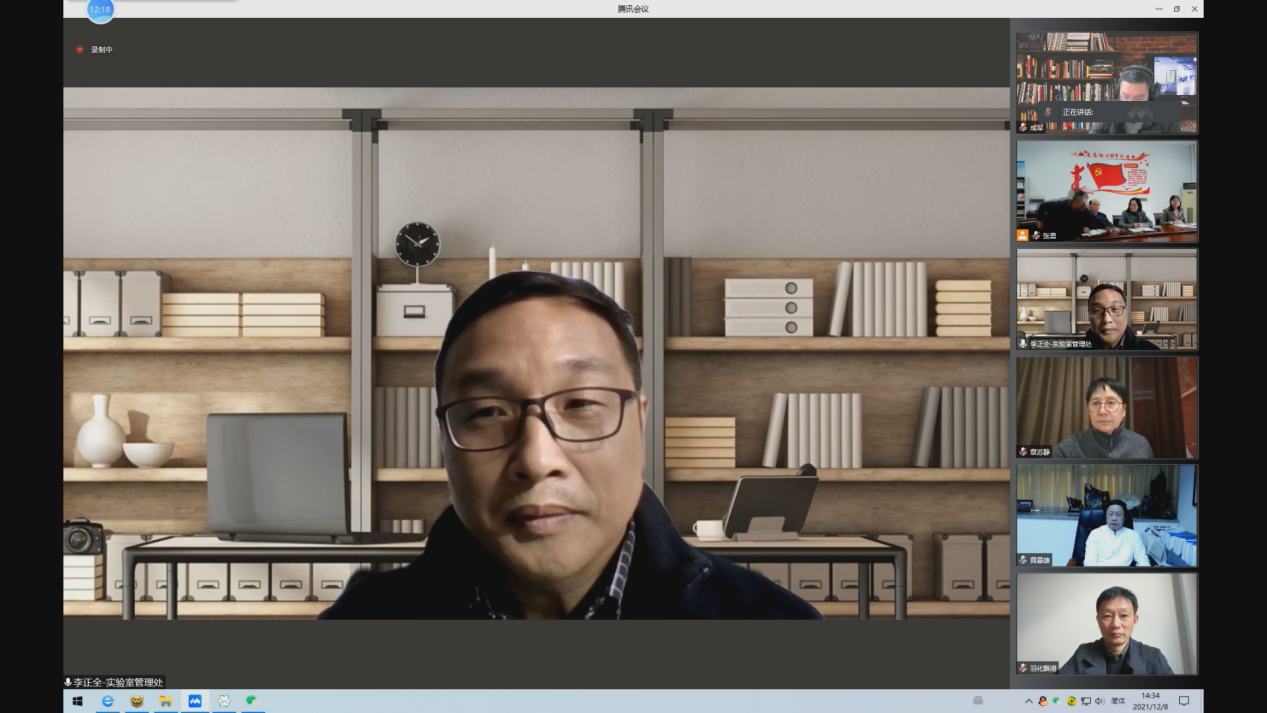Click the orange host icon on 张勇 tile
Image resolution: width=1267 pixels, height=713 pixels.
click(x=1022, y=236)
